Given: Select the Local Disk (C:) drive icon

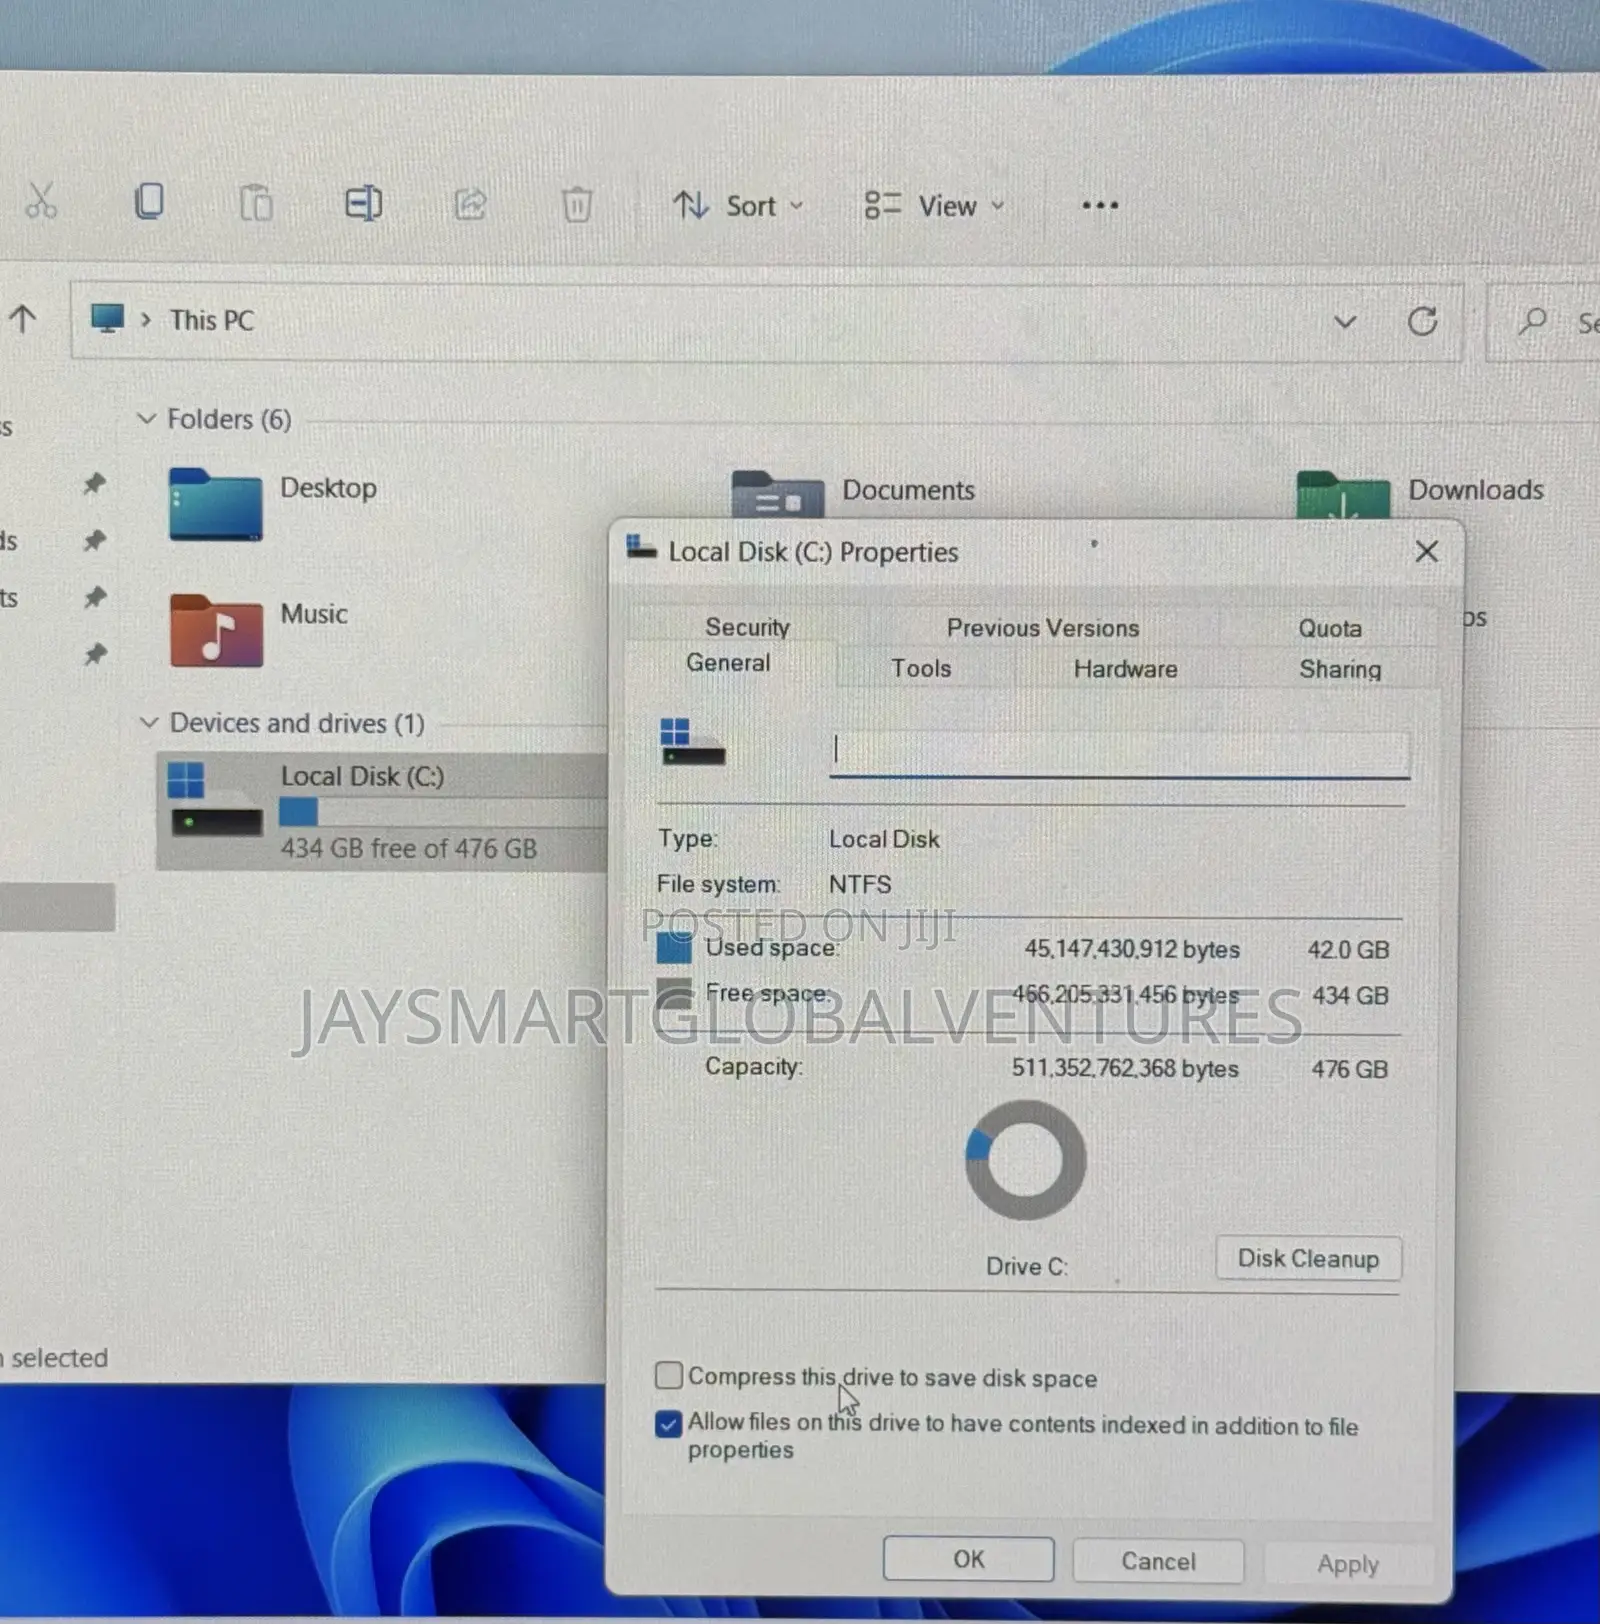Looking at the screenshot, I should point(216,799).
